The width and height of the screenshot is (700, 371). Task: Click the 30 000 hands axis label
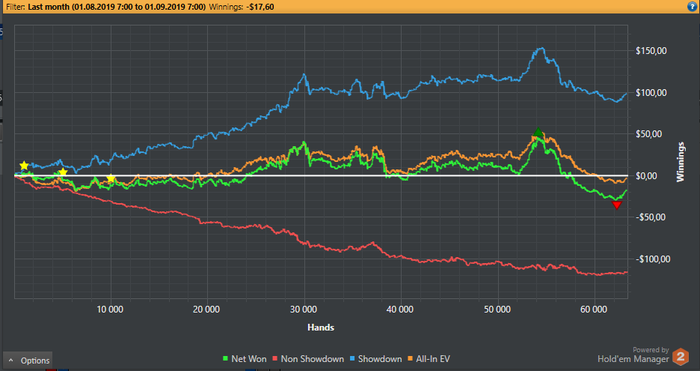tap(304, 309)
